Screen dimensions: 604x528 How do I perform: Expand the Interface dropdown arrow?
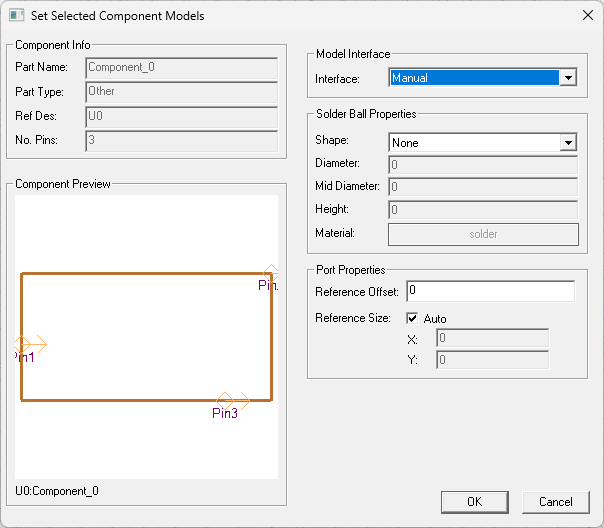coord(568,78)
